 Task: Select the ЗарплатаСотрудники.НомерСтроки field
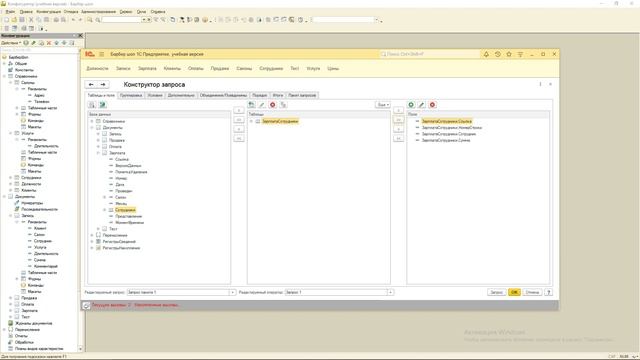pos(452,128)
